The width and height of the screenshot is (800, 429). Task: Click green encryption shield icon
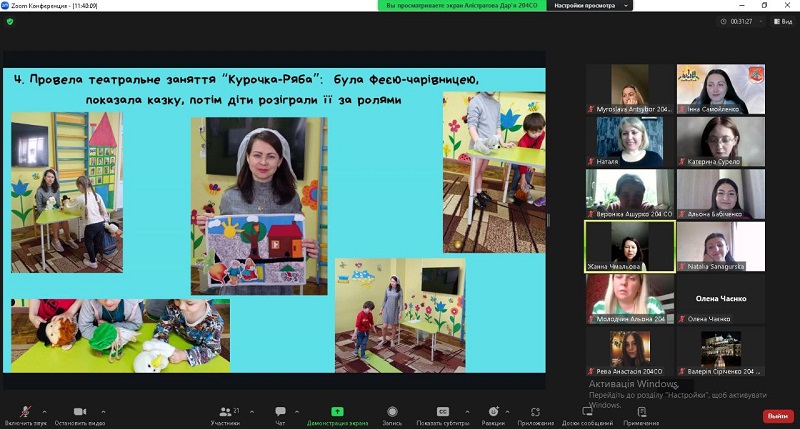(x=10, y=21)
